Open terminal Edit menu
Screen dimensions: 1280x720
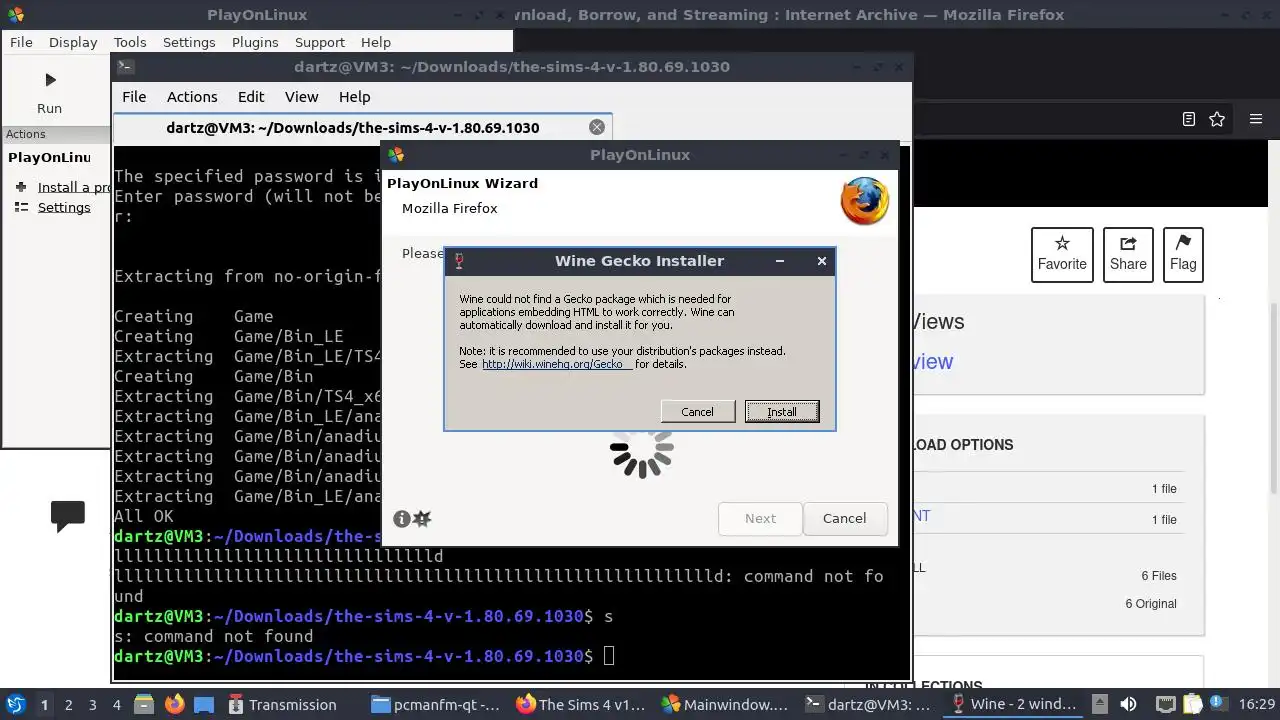coord(251,97)
